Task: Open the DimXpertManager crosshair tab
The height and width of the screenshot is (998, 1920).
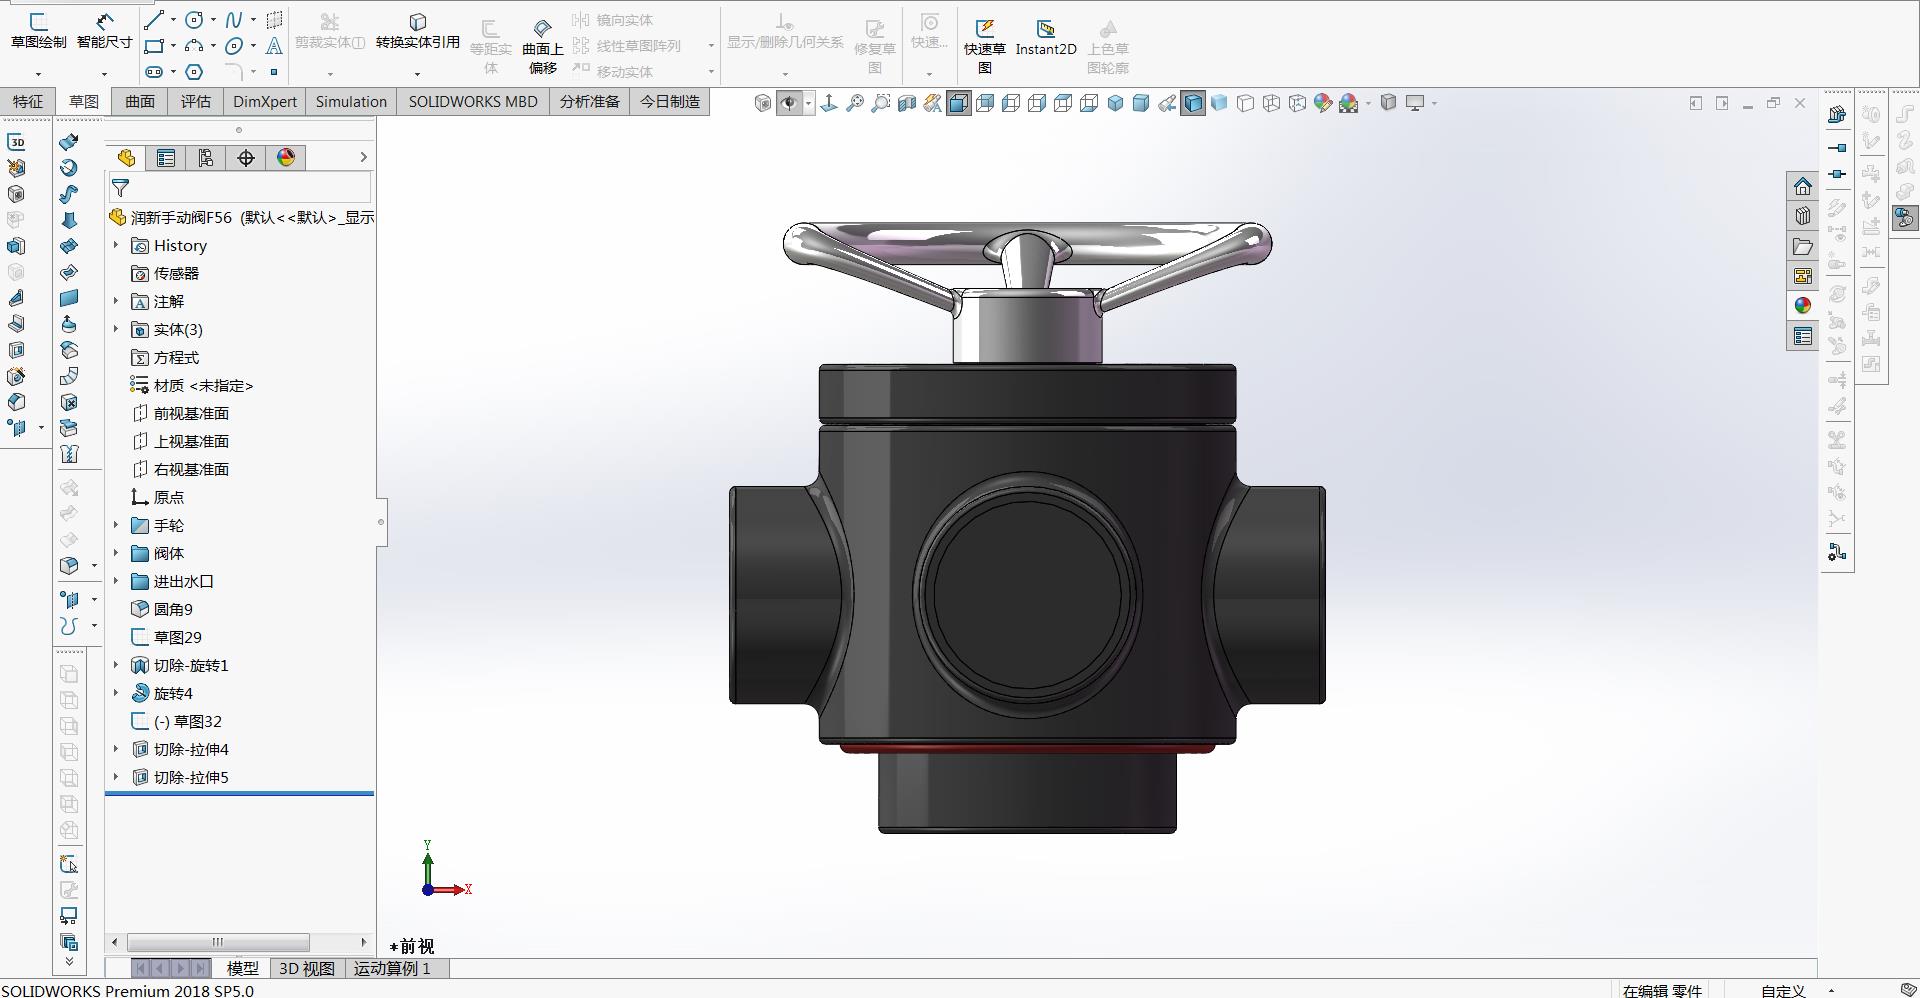Action: (246, 158)
